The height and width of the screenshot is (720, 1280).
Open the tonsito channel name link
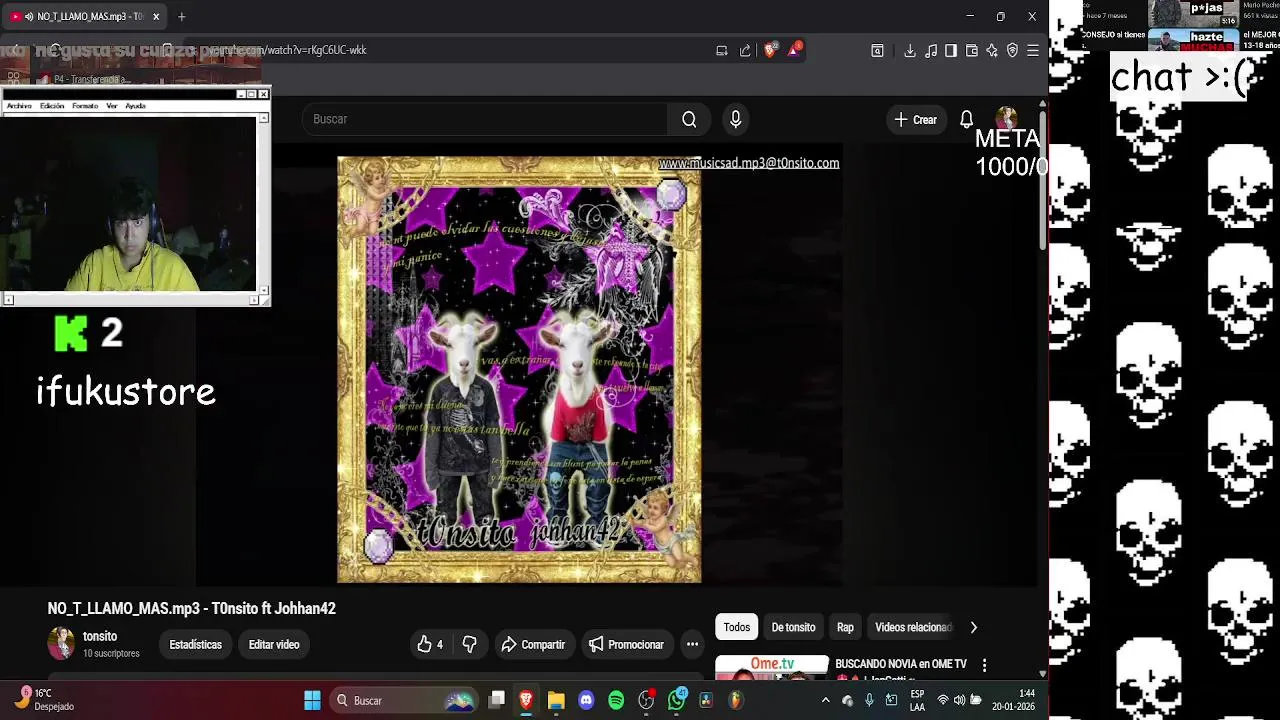100,636
